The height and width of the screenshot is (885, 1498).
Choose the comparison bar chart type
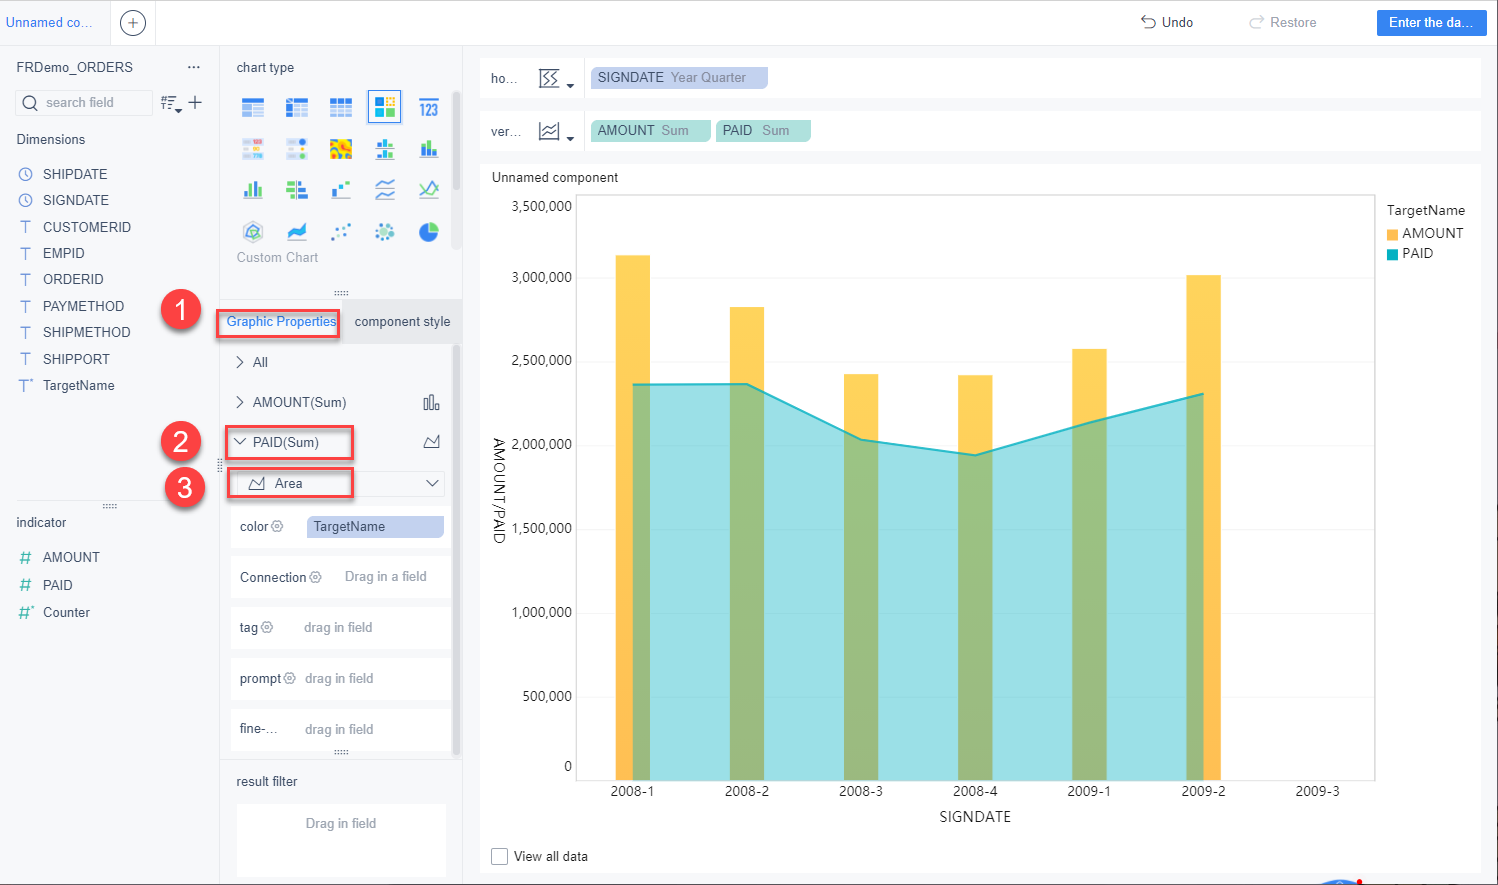pyautogui.click(x=297, y=190)
